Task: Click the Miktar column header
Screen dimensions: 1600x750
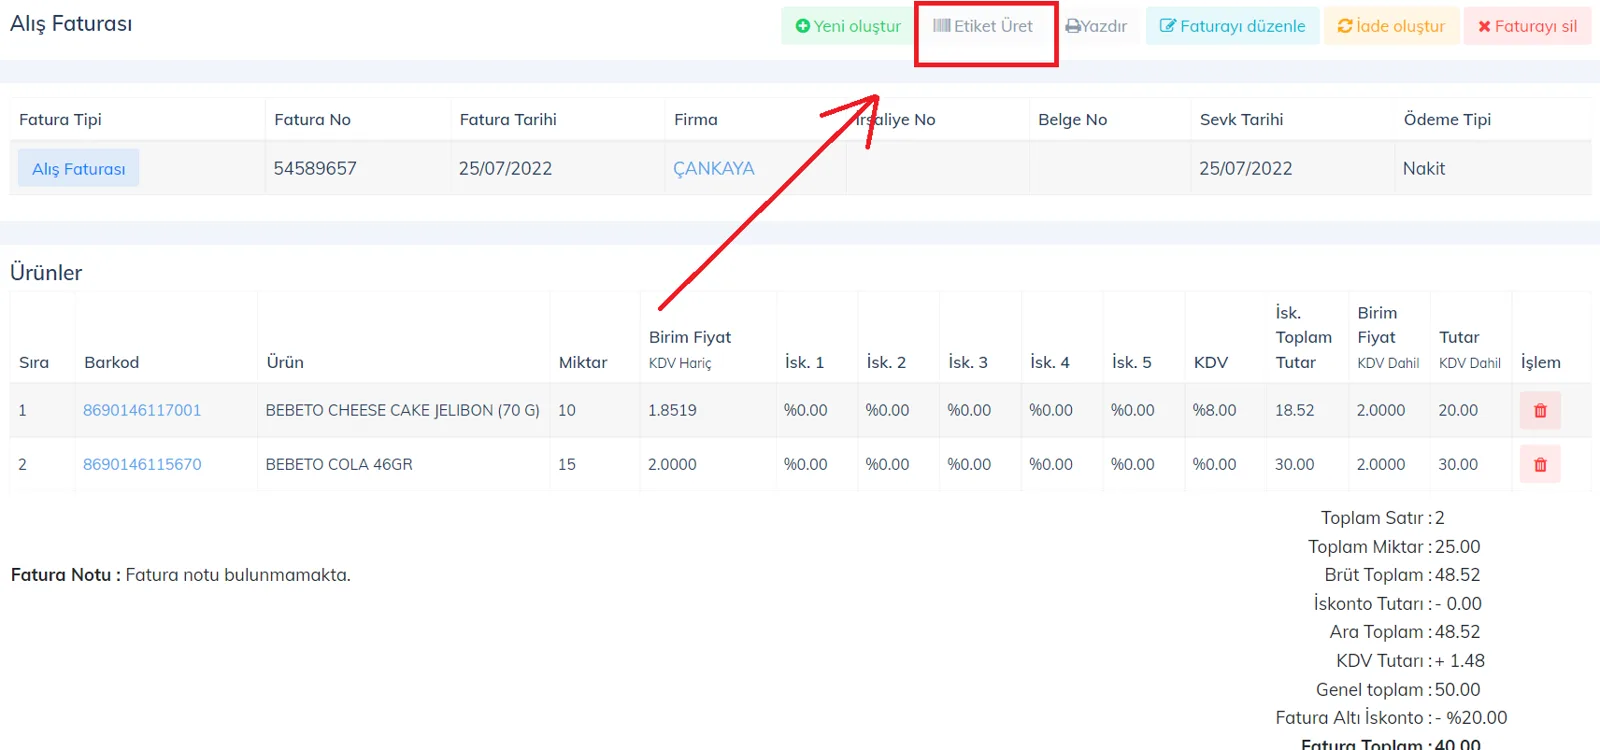Action: point(583,362)
